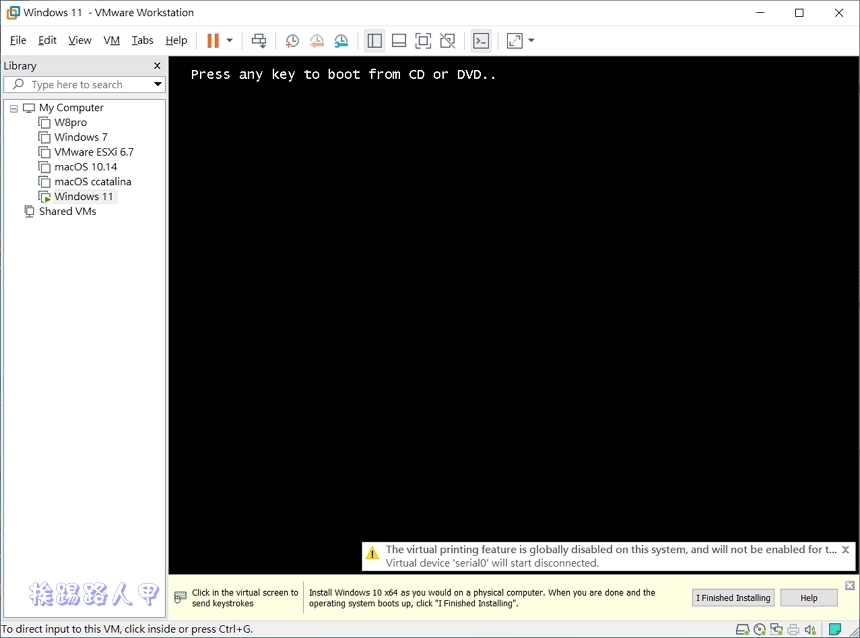Click the I Finished Installing button
Image resolution: width=860 pixels, height=638 pixels.
click(732, 597)
